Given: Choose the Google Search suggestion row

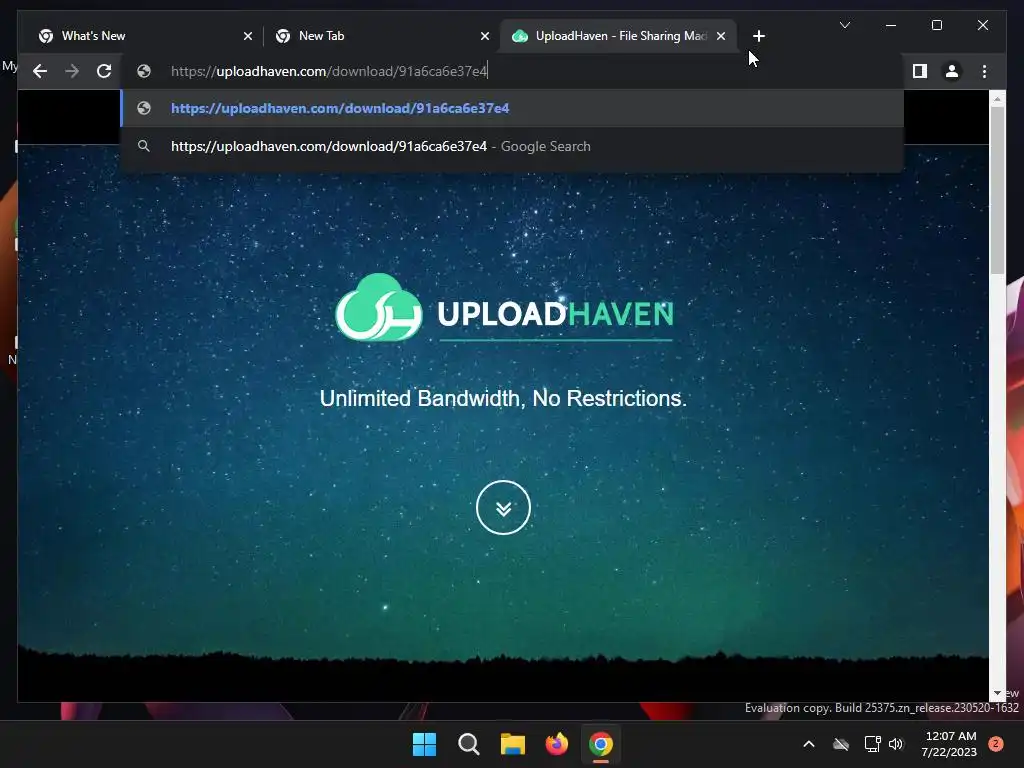Looking at the screenshot, I should click(512, 146).
